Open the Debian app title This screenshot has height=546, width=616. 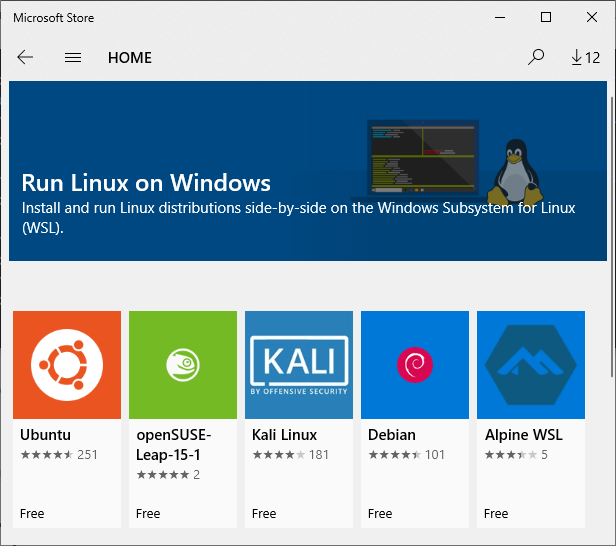392,435
